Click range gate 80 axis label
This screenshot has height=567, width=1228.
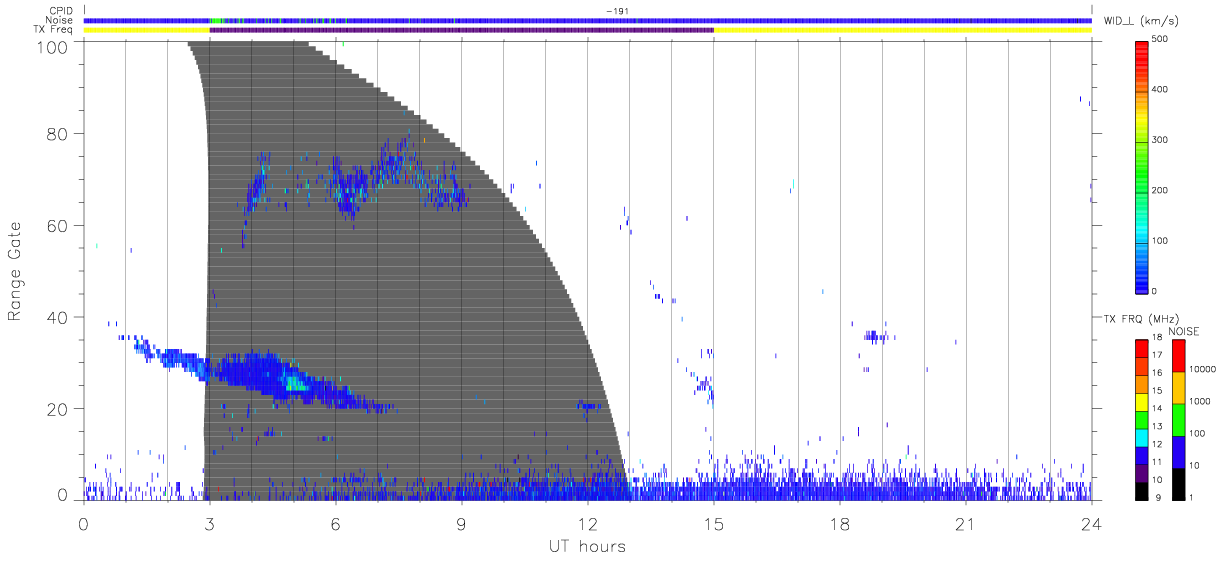coord(58,133)
